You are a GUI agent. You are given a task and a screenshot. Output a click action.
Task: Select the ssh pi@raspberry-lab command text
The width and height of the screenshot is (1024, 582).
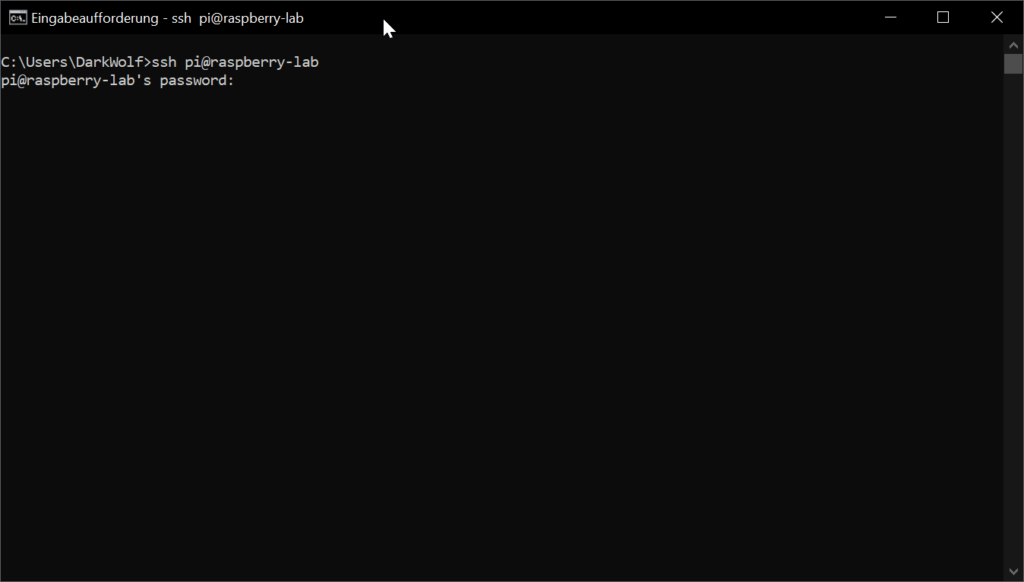click(x=237, y=61)
